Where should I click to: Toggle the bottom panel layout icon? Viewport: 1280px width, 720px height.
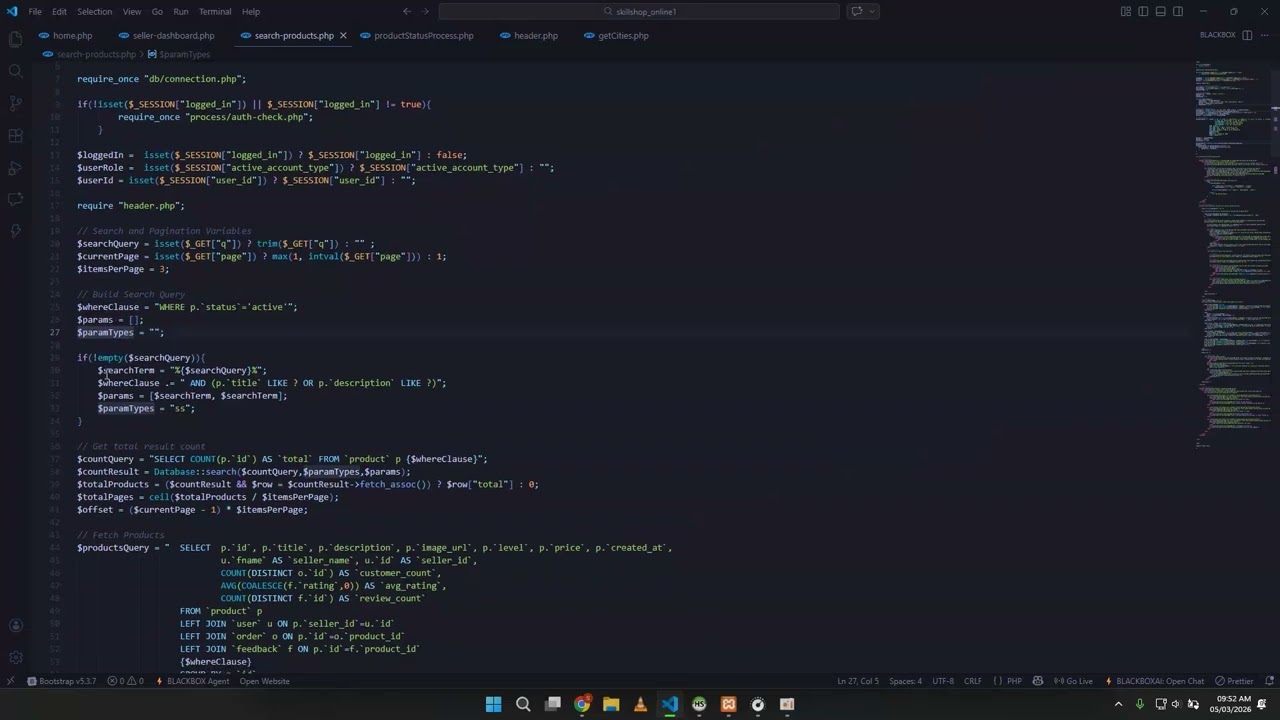[1161, 11]
